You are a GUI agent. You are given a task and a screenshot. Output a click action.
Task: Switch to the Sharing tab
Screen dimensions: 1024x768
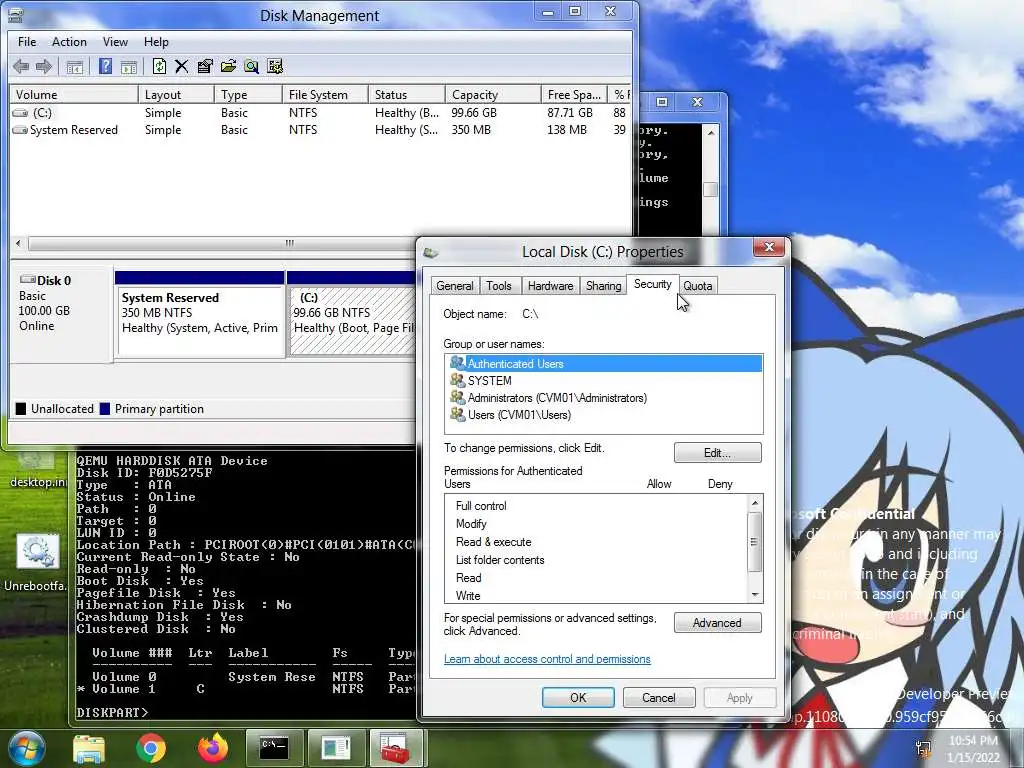coord(603,286)
